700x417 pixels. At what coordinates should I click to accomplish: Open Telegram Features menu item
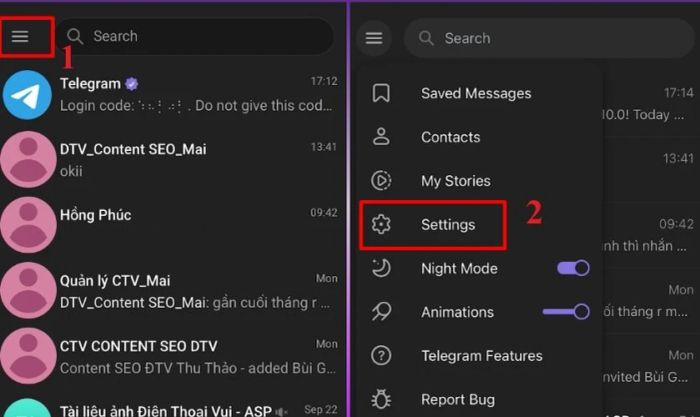coord(480,356)
